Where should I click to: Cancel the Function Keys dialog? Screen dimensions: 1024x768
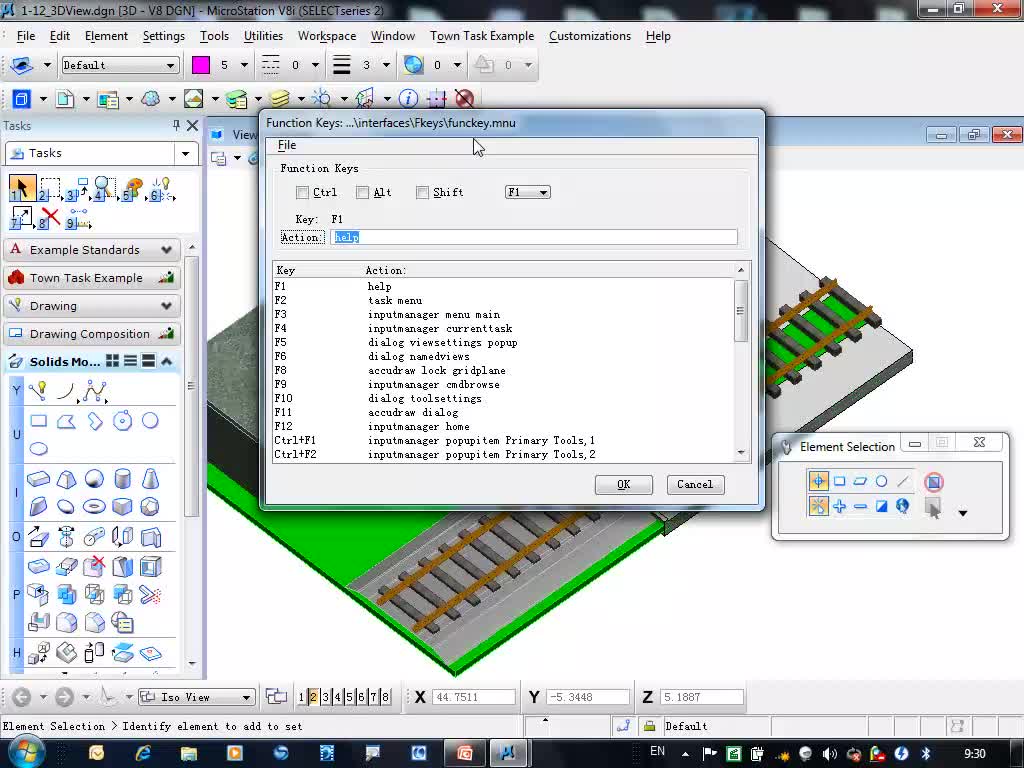tap(695, 484)
